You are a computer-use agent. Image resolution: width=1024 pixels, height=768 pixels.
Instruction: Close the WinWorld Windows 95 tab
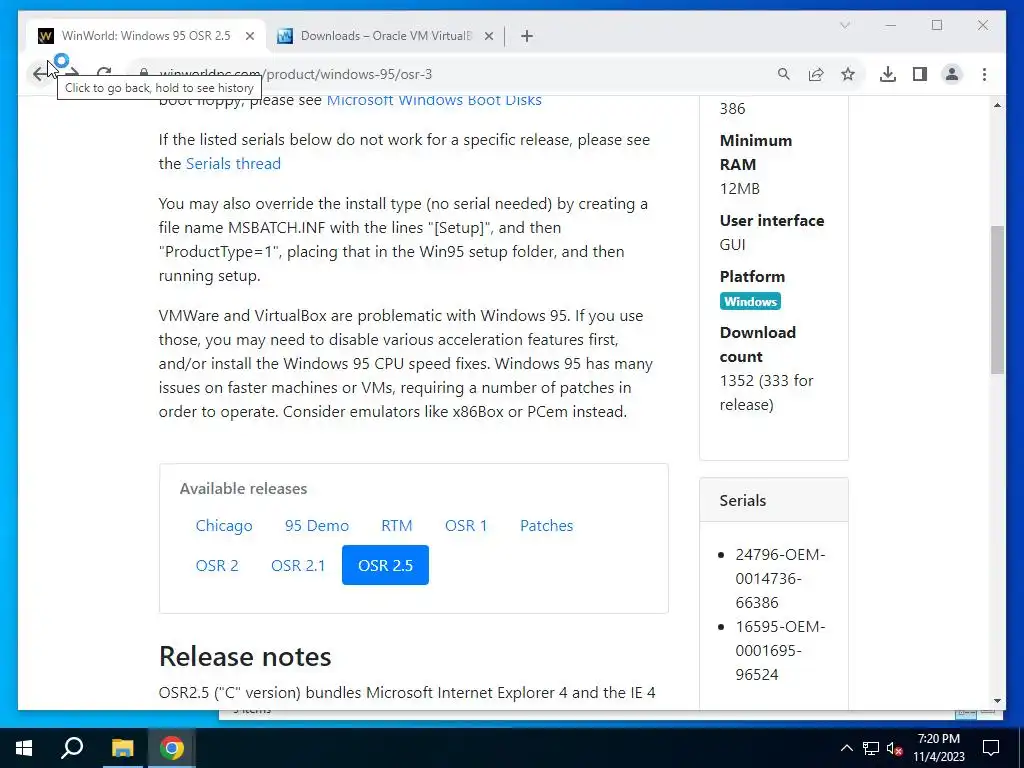pyautogui.click(x=249, y=36)
